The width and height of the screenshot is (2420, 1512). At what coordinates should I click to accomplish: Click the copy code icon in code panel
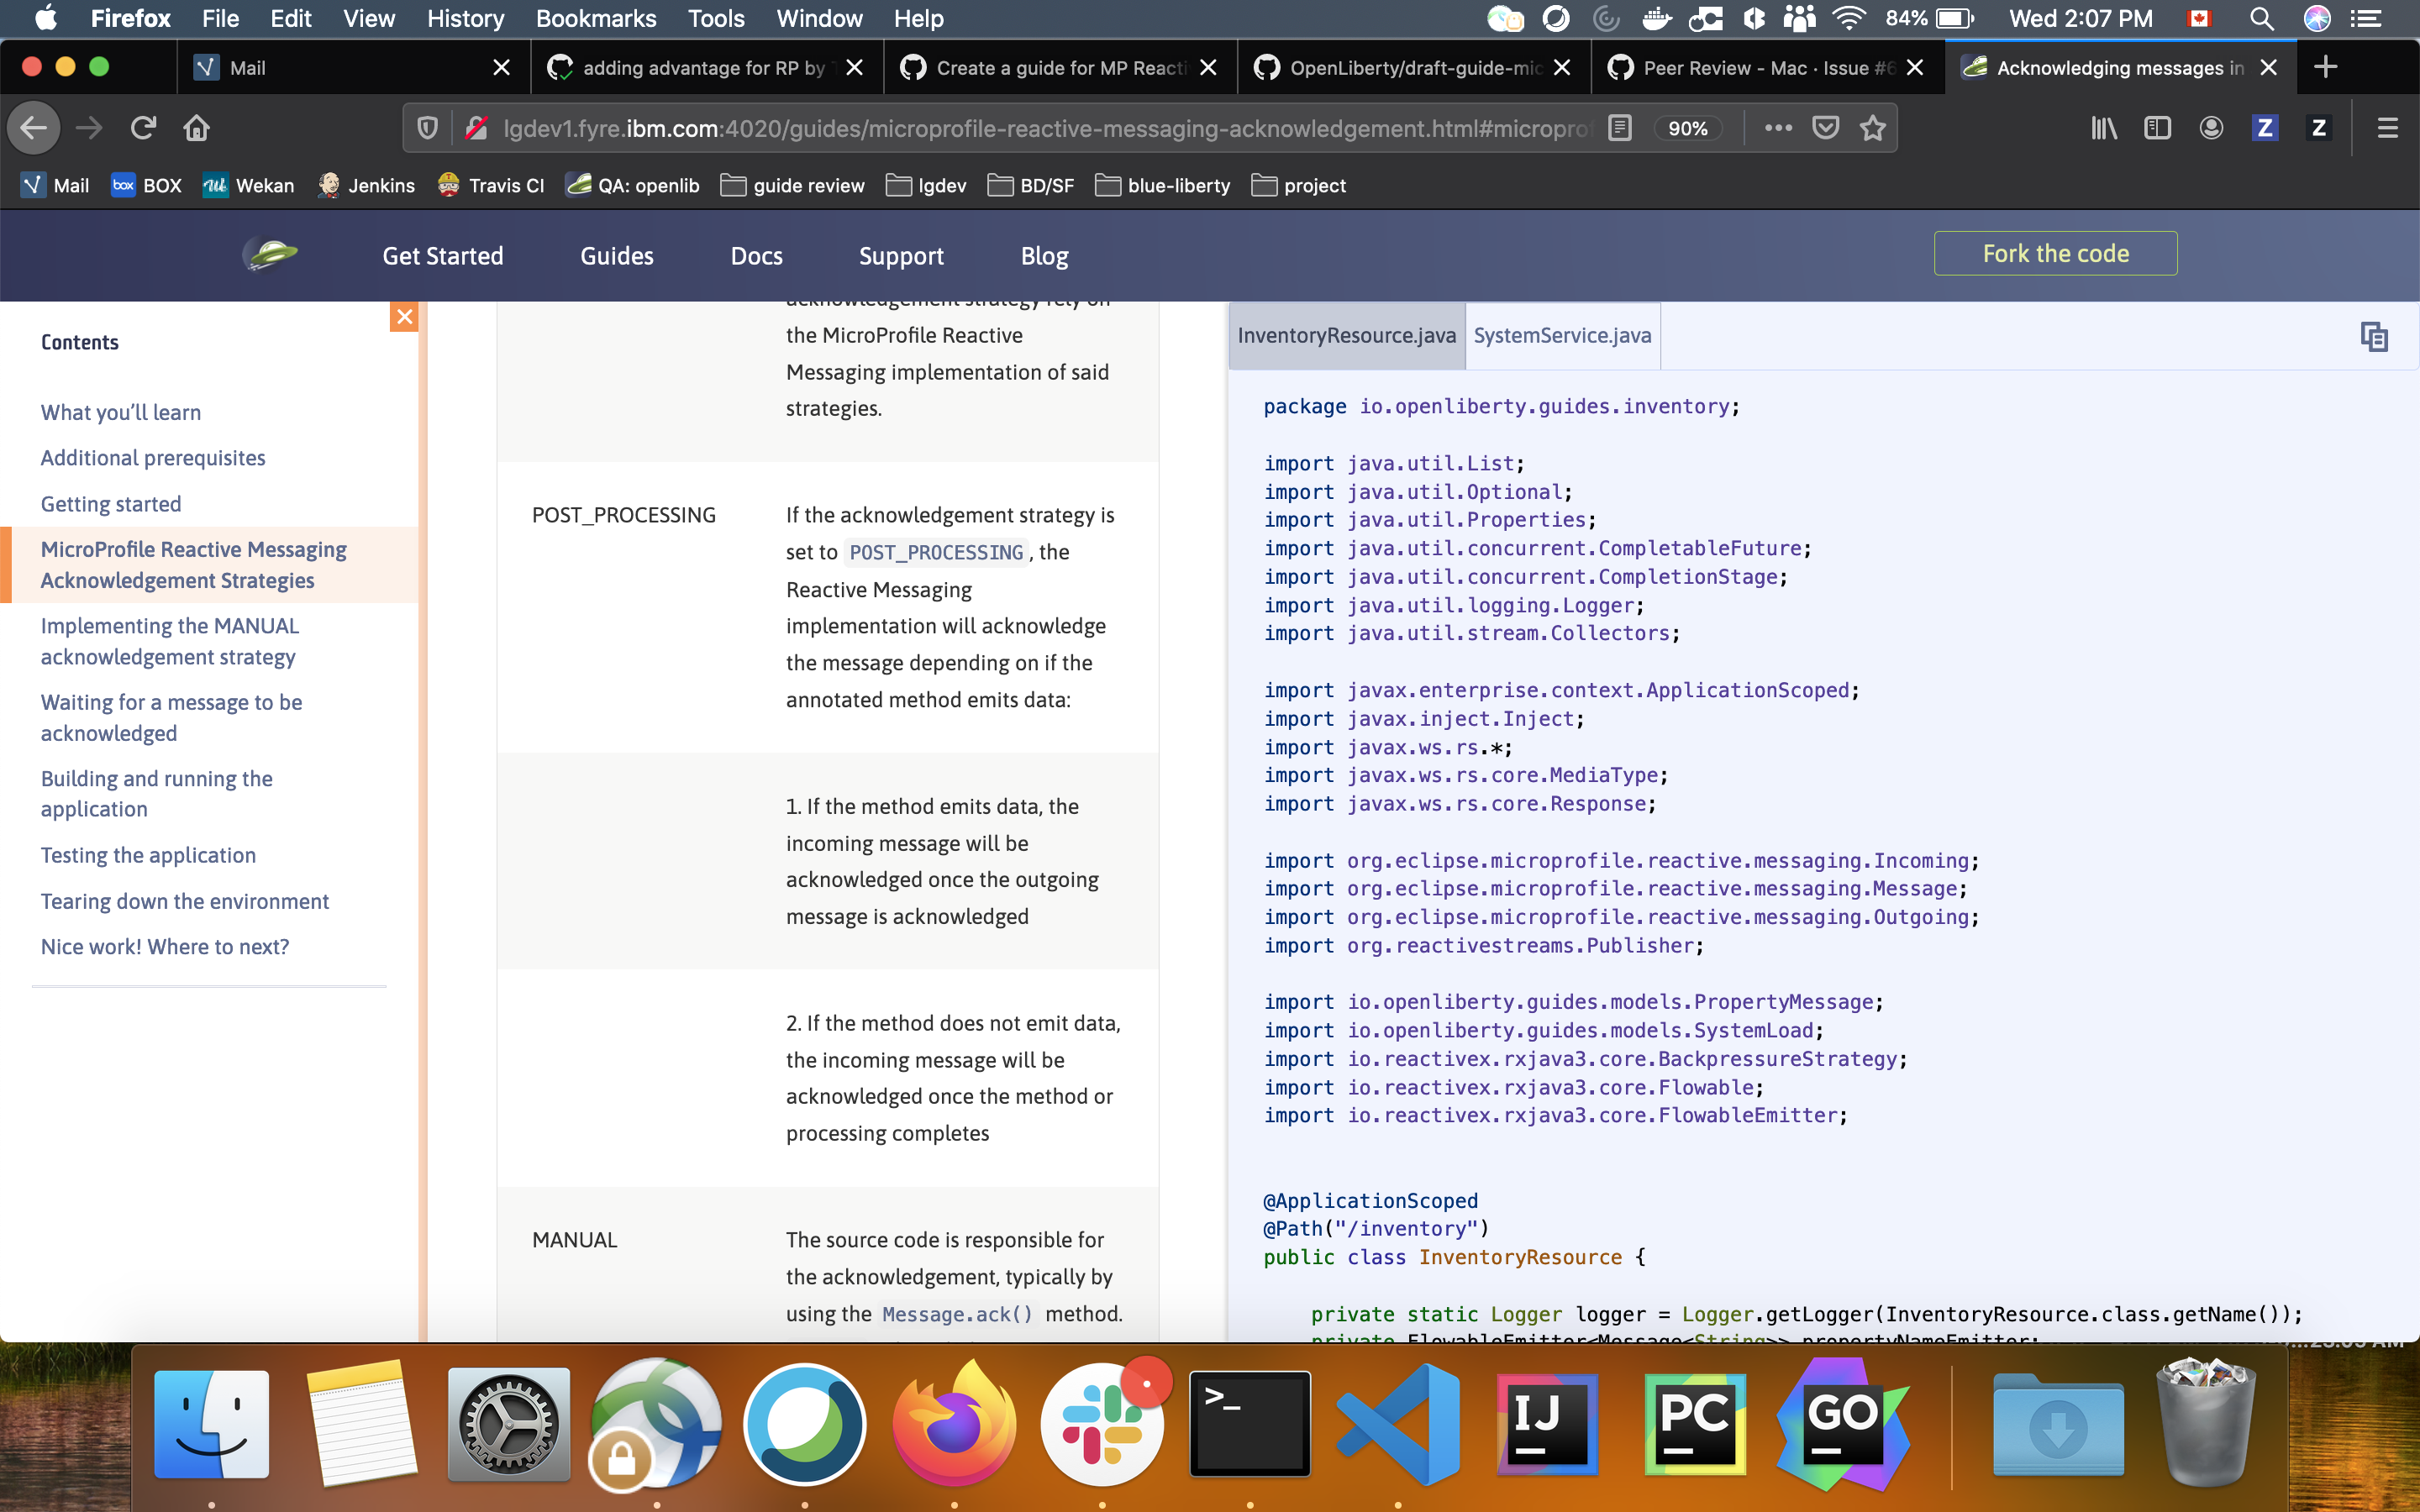point(2373,337)
